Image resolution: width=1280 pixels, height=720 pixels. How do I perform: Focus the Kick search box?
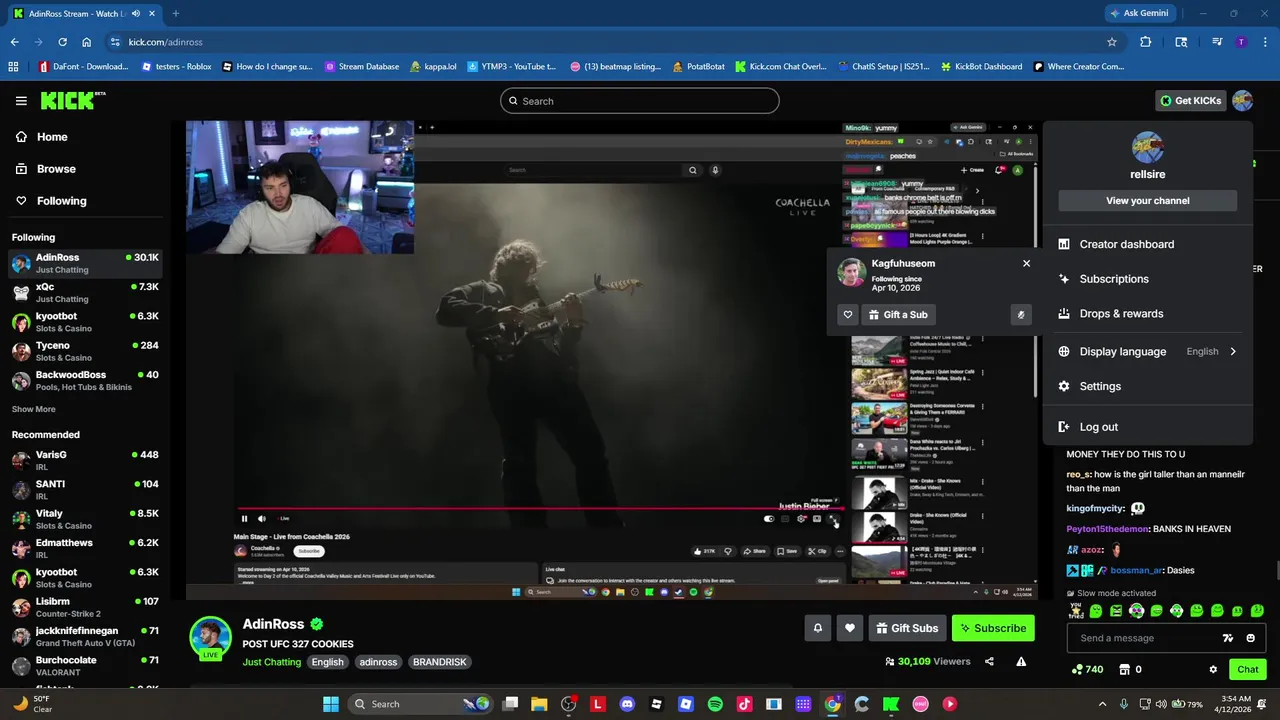pos(640,101)
